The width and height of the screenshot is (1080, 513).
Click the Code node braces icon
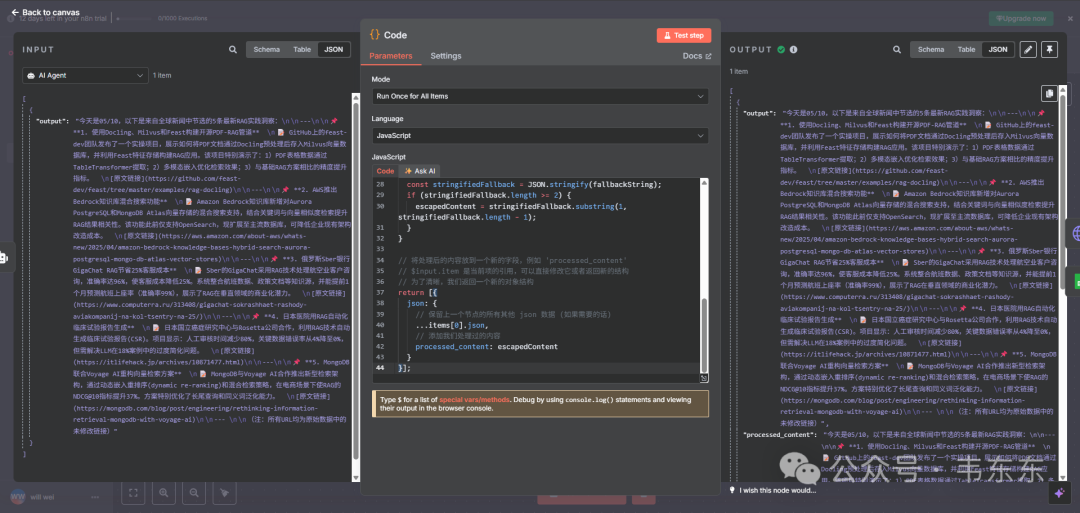375,35
